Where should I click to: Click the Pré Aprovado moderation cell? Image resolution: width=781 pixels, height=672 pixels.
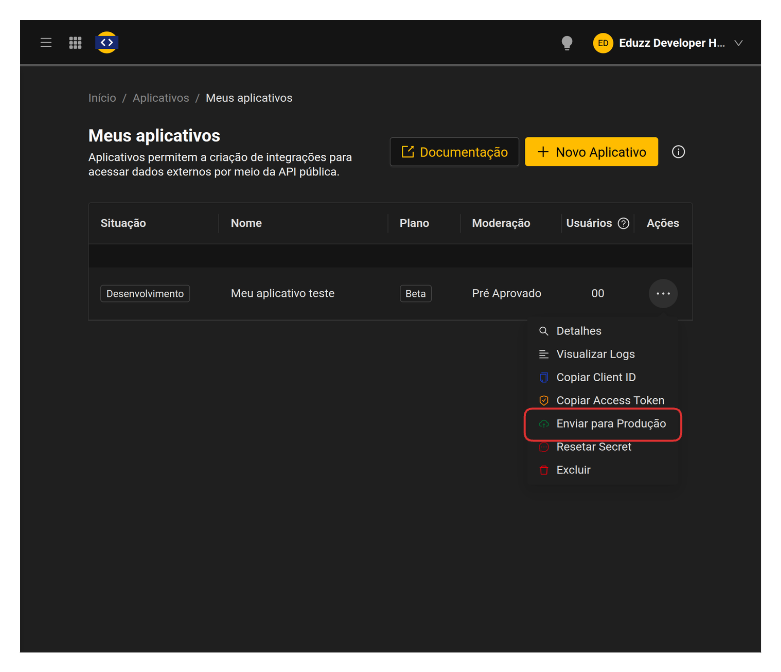point(507,293)
